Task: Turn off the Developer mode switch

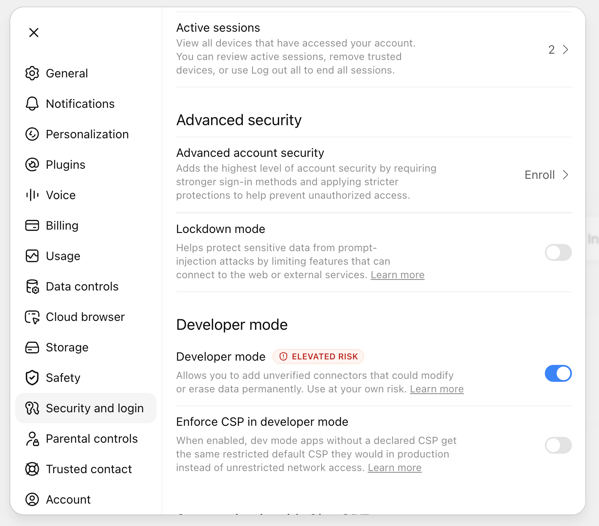Action: [558, 373]
